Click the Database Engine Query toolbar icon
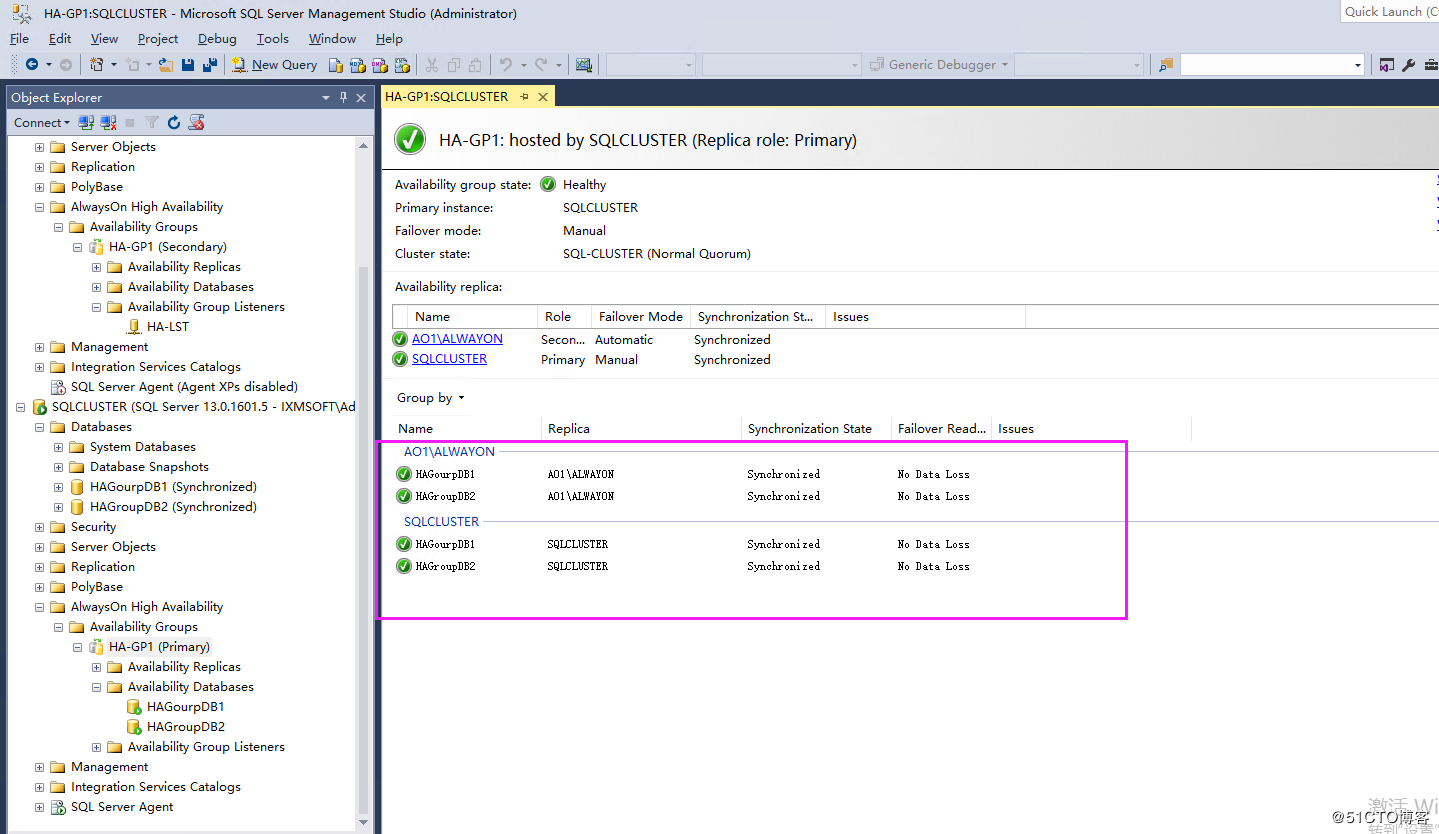The image size is (1439, 834). point(335,64)
